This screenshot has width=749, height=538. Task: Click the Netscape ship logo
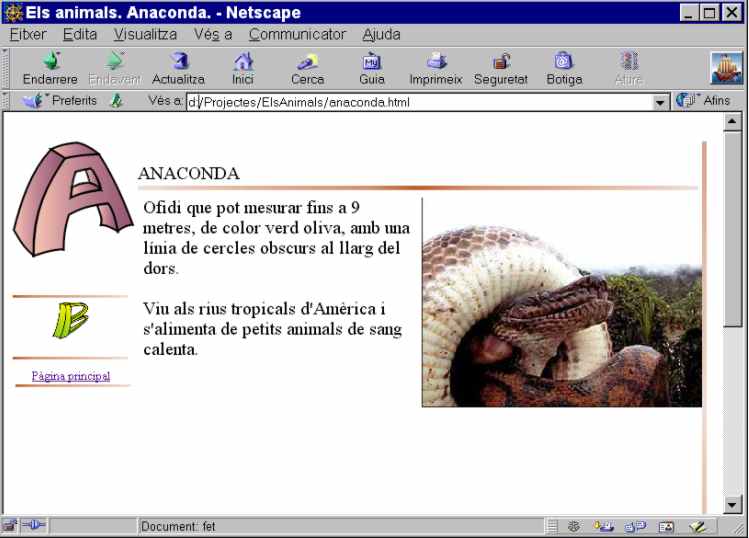click(726, 67)
